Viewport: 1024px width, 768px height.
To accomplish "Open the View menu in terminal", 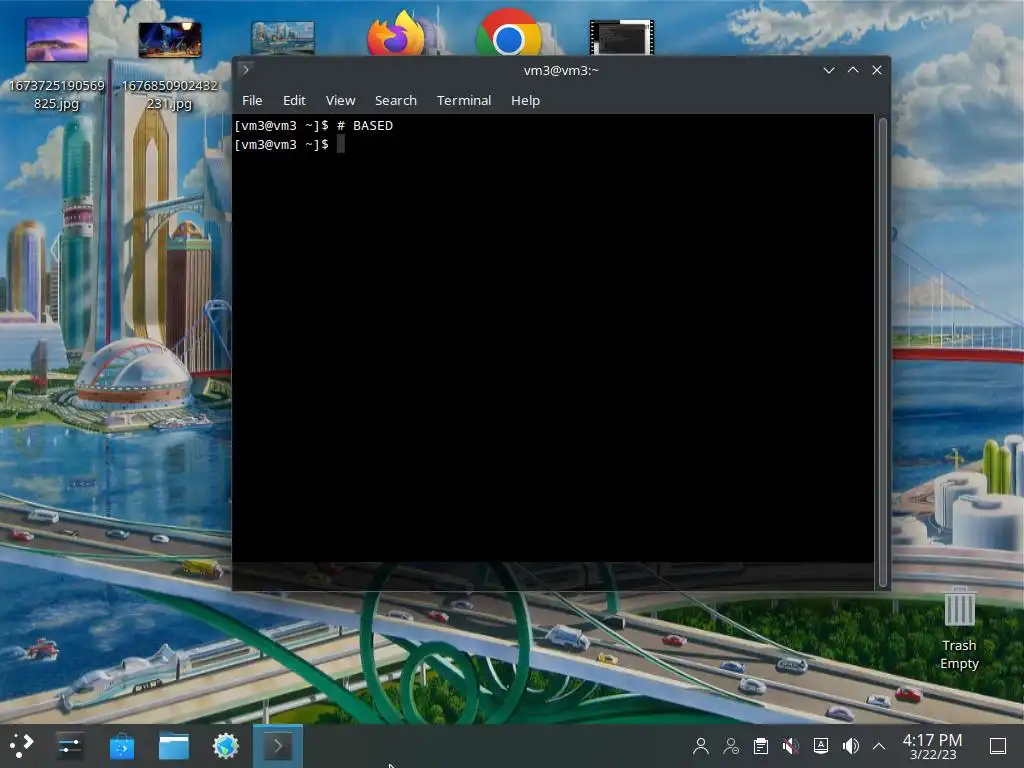I will pos(340,101).
